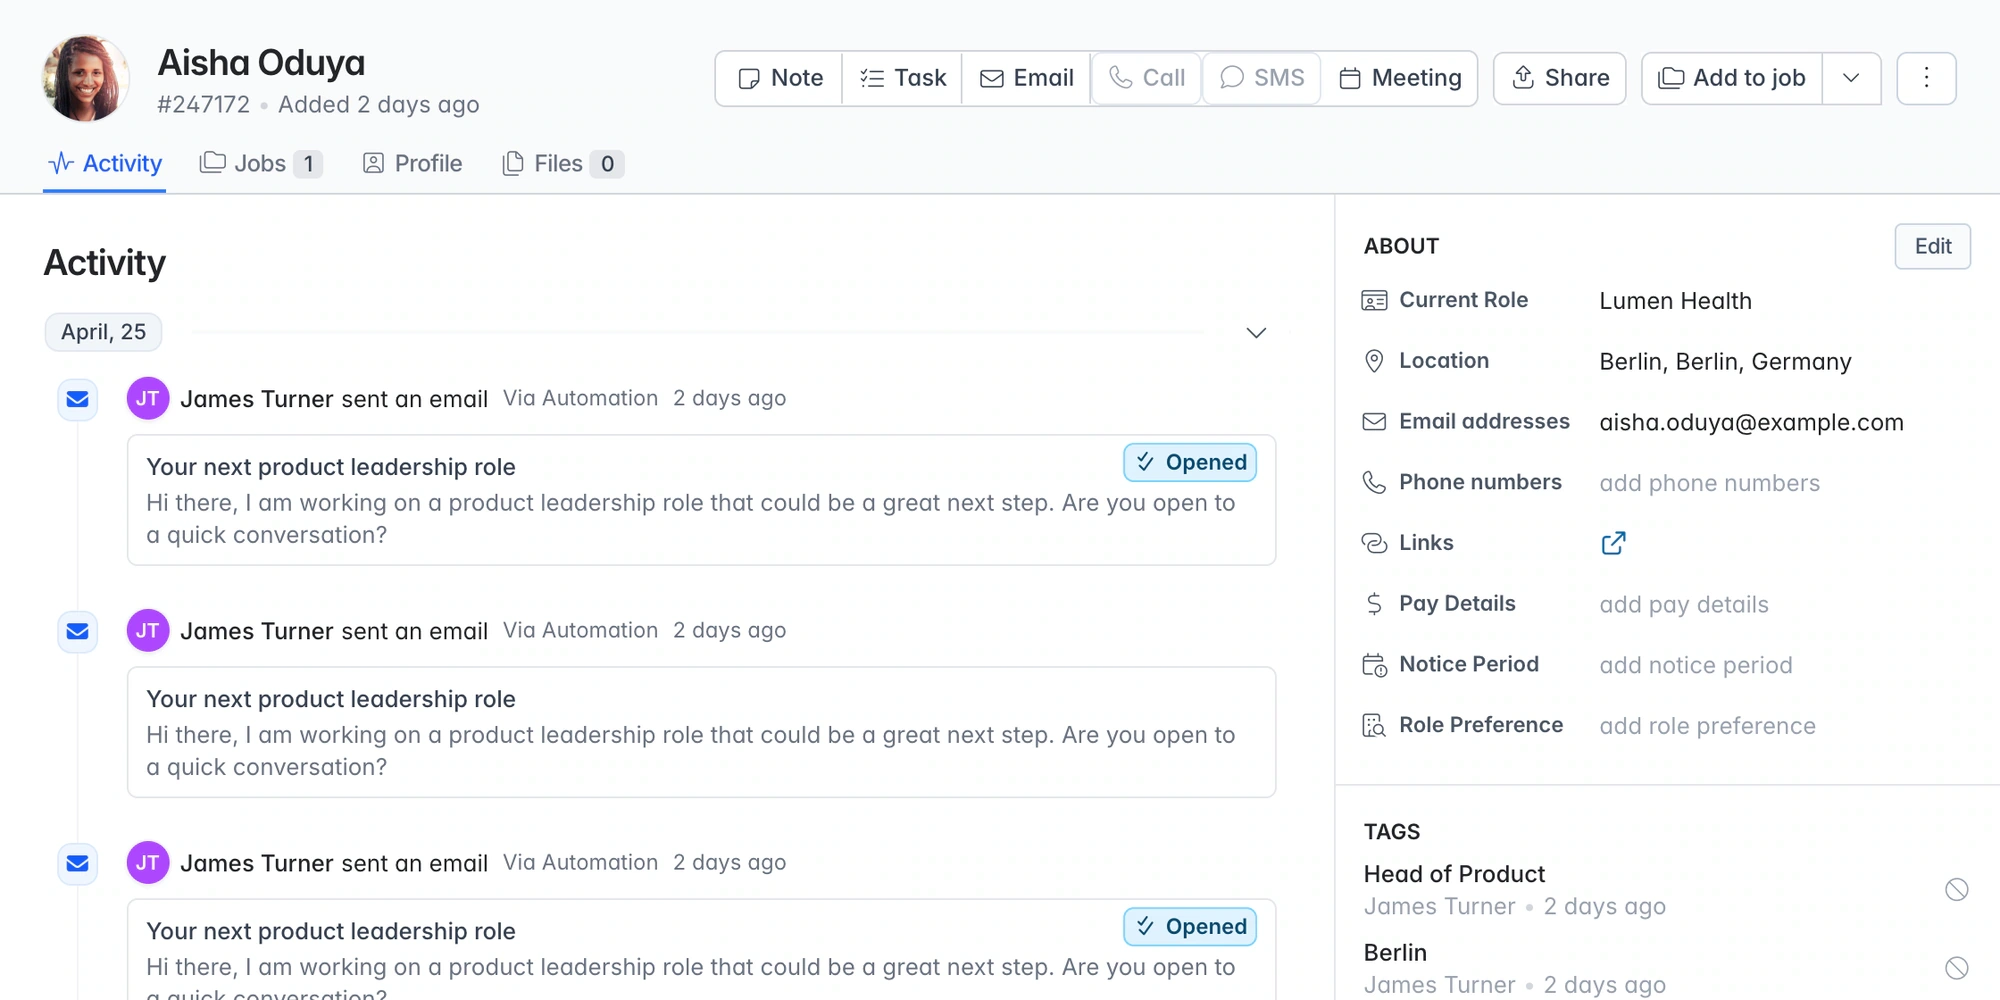Click add notice period placeholder
The height and width of the screenshot is (1000, 2000).
[x=1695, y=665]
